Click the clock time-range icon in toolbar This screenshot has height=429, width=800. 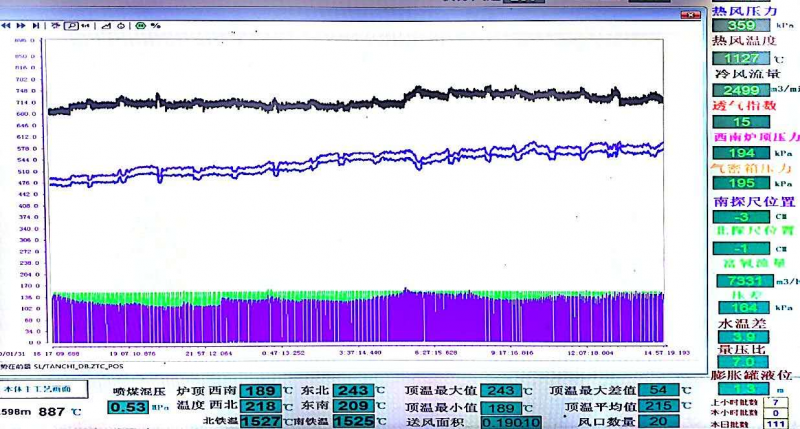[x=120, y=25]
